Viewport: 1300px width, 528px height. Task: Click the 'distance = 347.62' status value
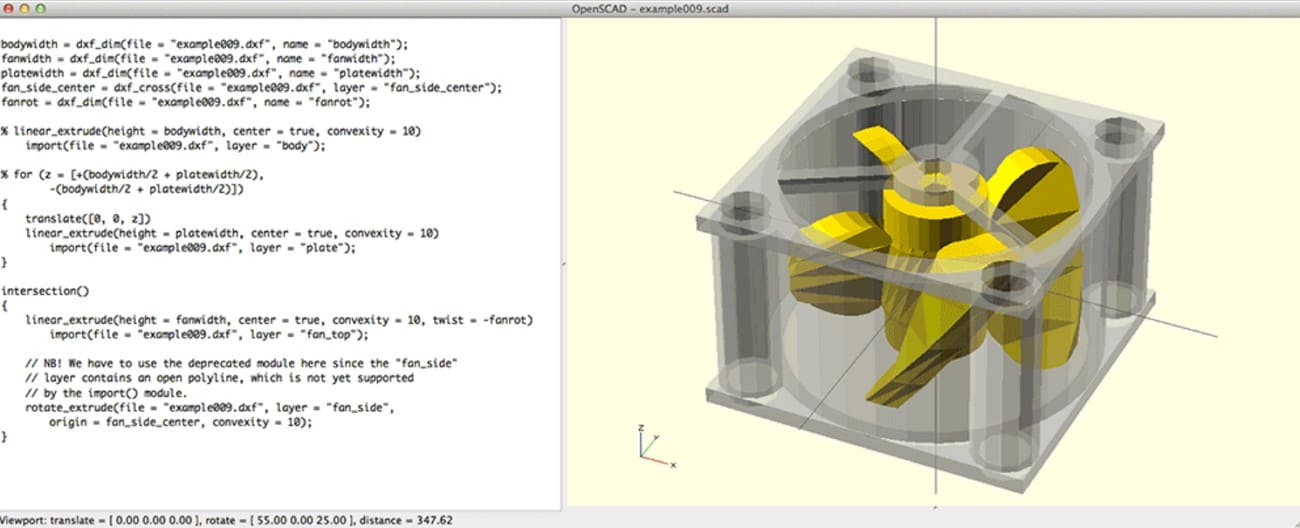pyautogui.click(x=407, y=520)
